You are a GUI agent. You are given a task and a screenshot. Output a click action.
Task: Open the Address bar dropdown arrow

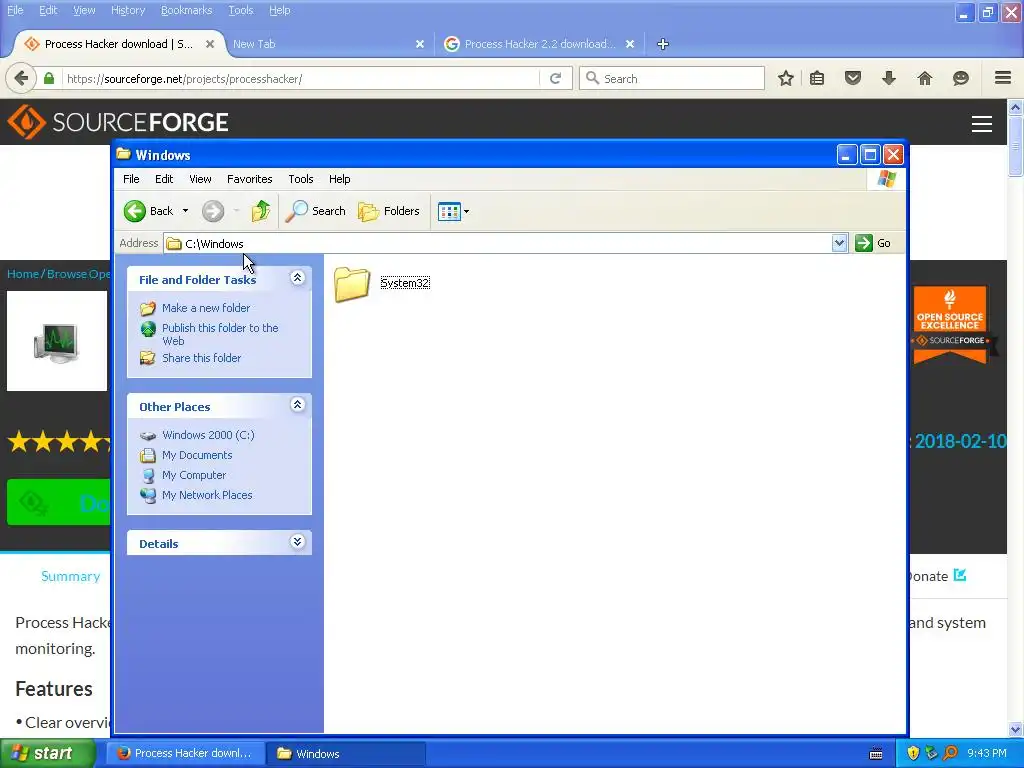coord(839,243)
